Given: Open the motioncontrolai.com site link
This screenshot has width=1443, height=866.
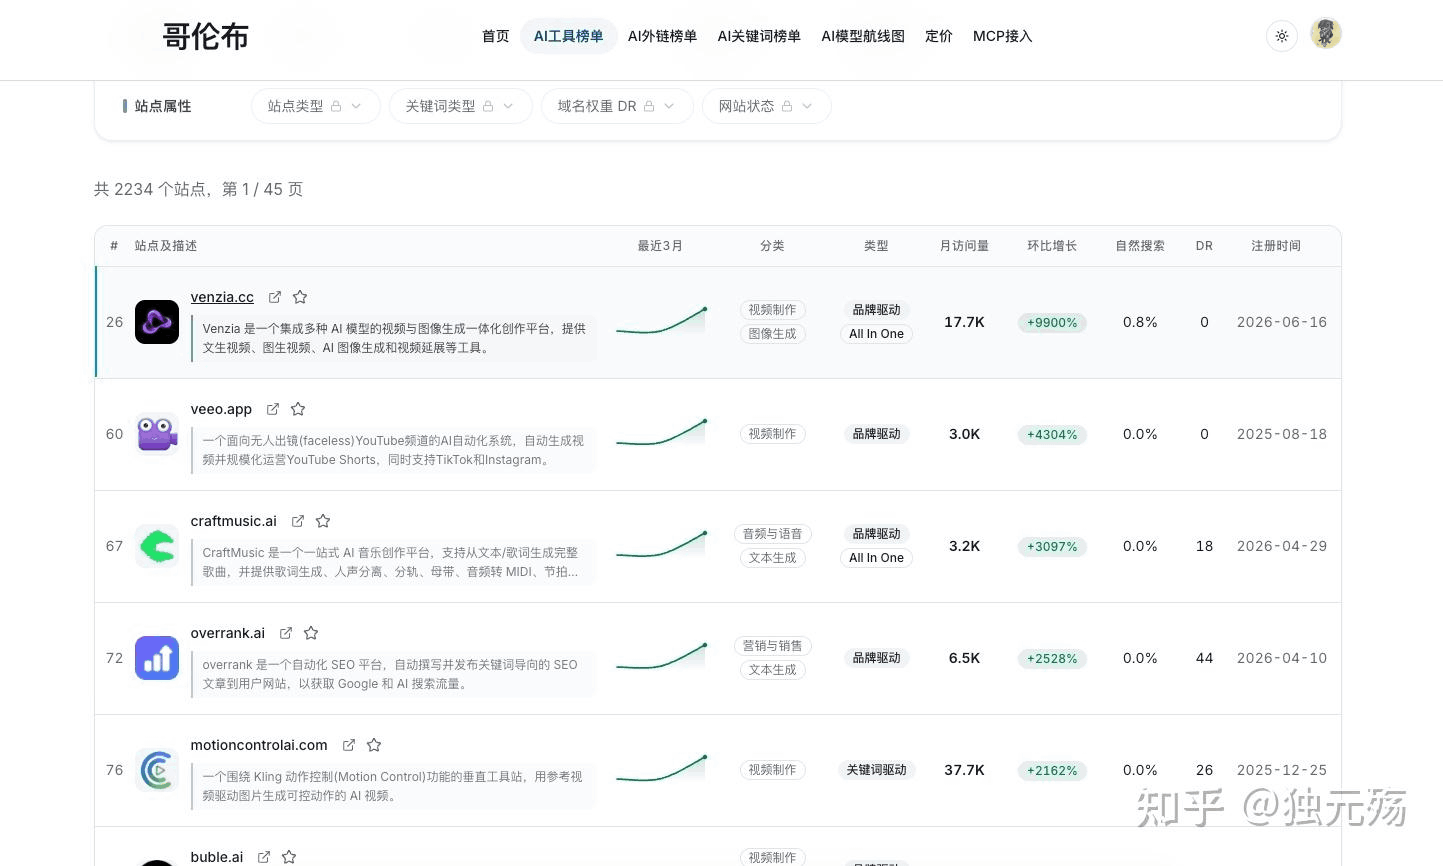Looking at the screenshot, I should click(259, 745).
